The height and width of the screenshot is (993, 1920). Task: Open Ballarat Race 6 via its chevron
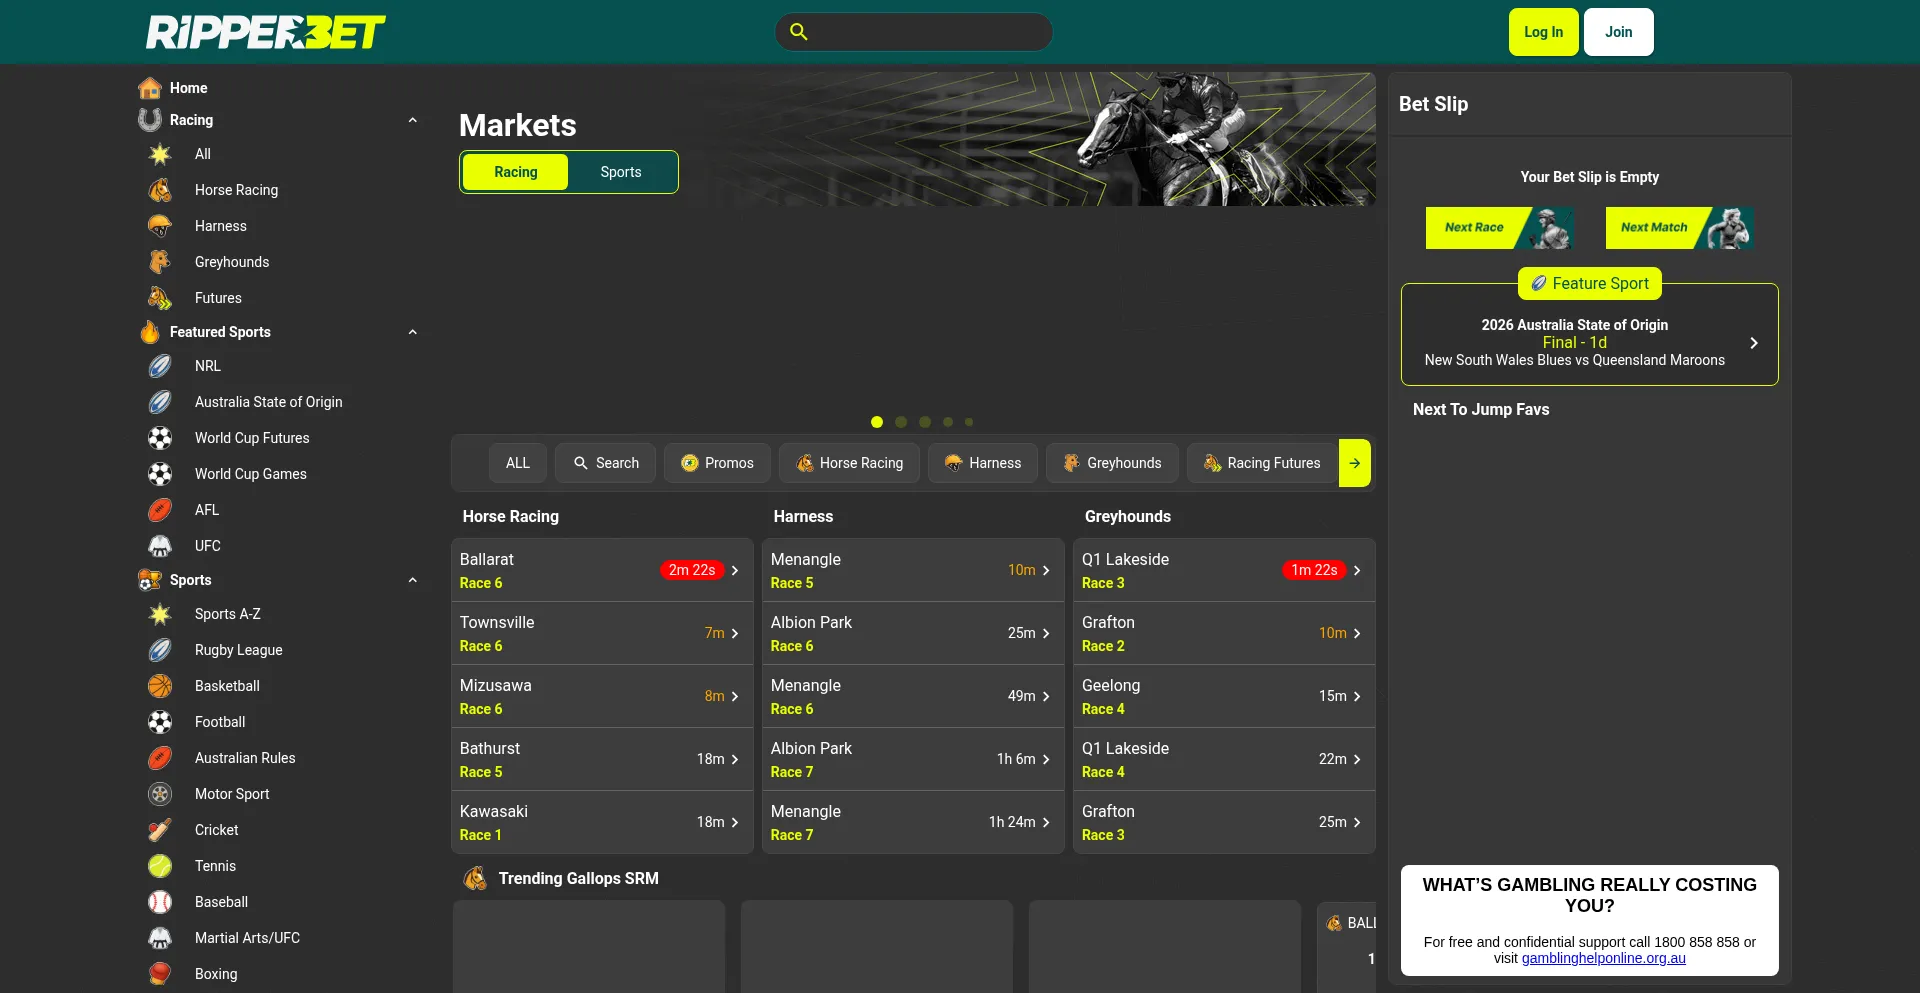(735, 570)
